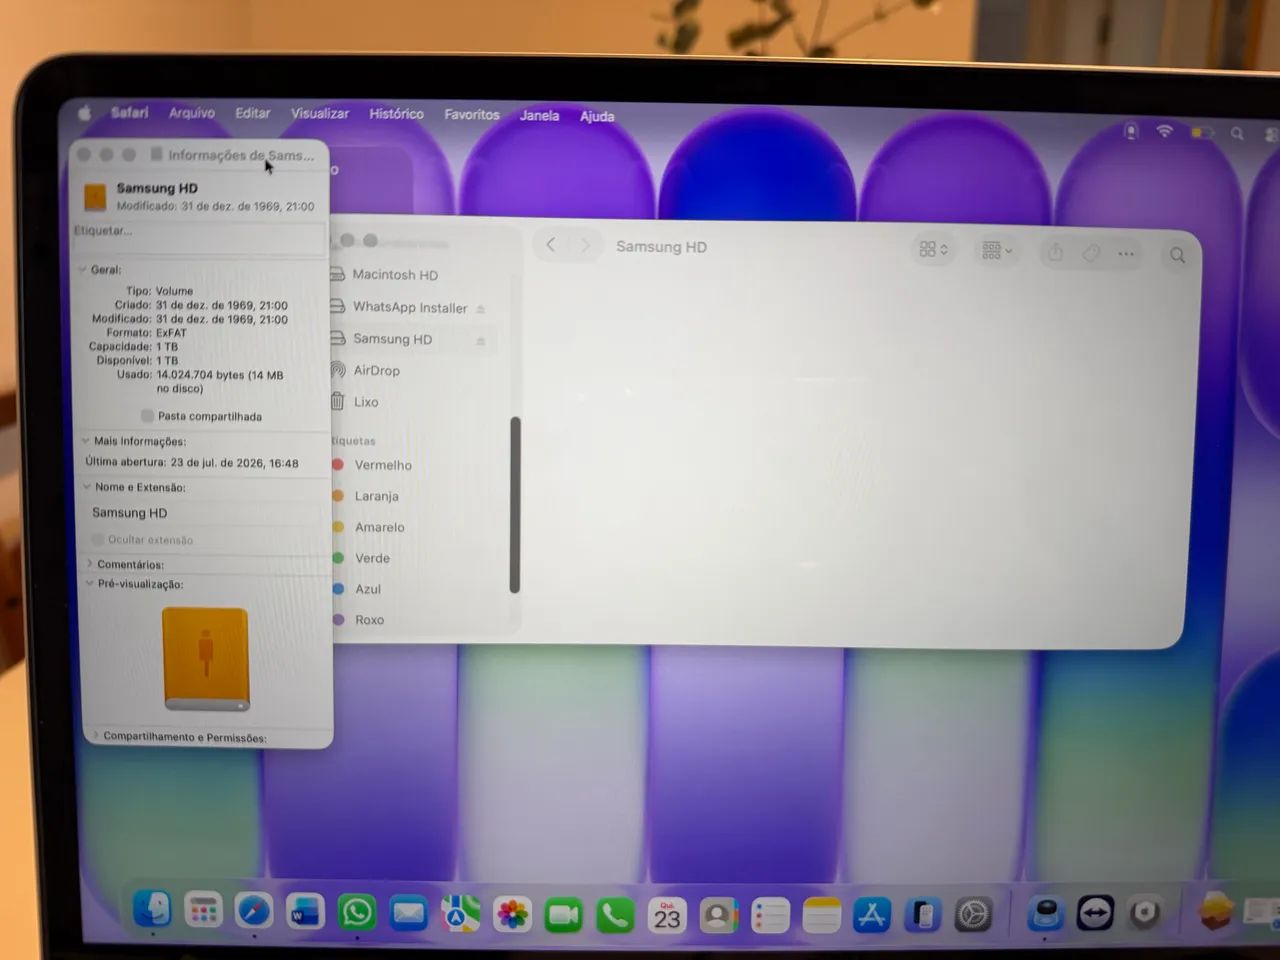Select the Laranja orange tag
Viewport: 1280px width, 960px height.
click(x=376, y=496)
